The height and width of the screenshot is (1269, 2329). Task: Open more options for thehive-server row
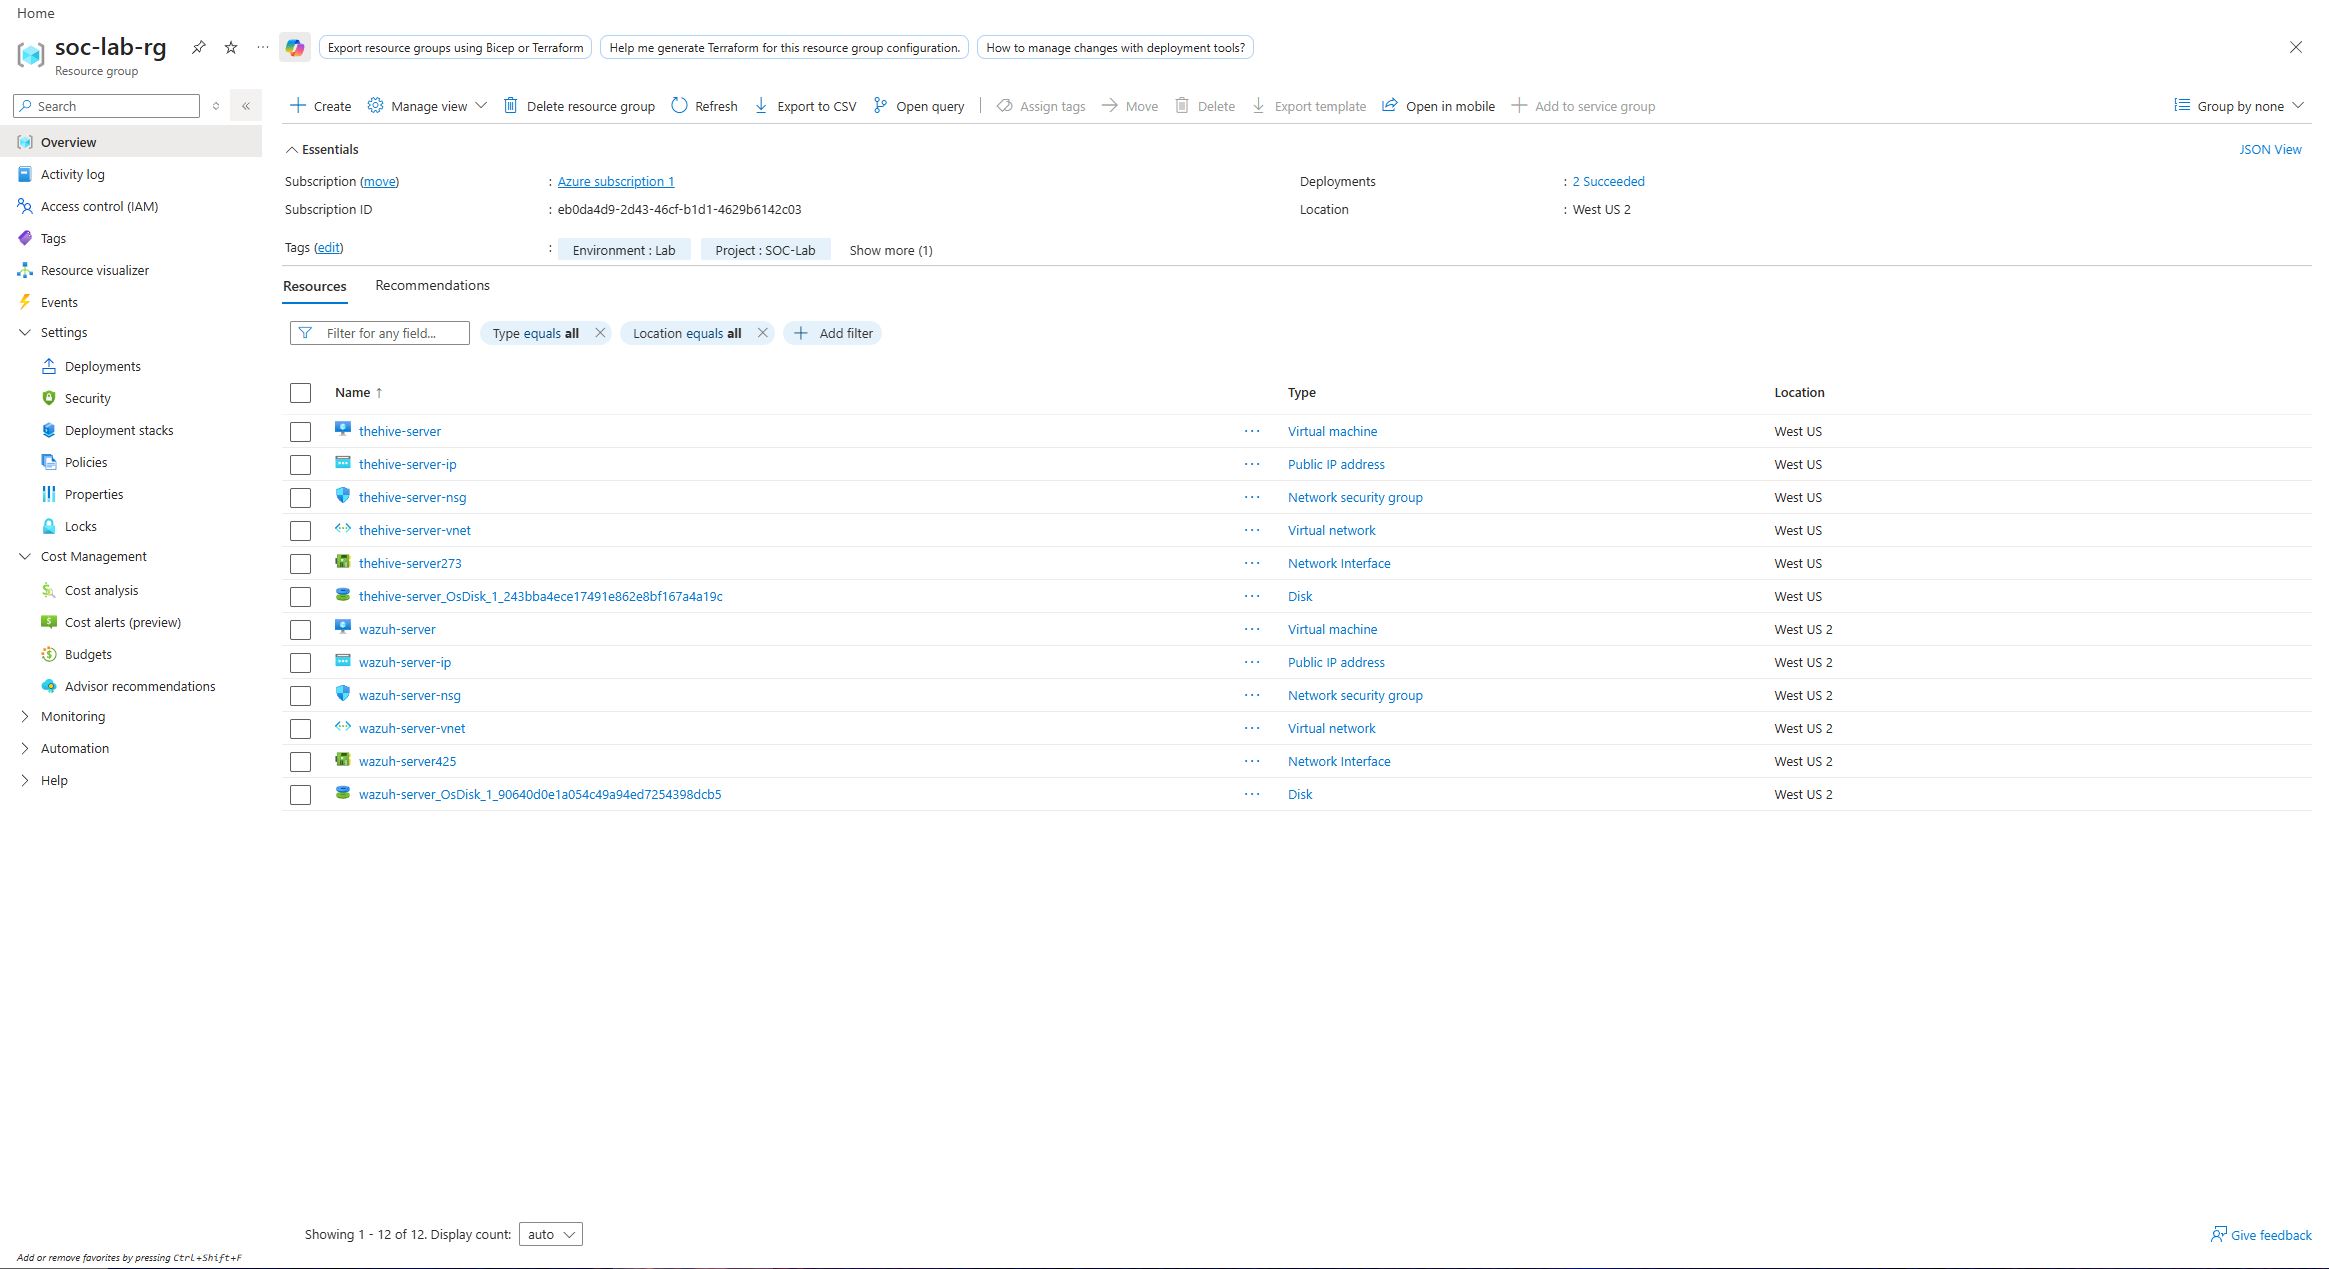click(1252, 431)
